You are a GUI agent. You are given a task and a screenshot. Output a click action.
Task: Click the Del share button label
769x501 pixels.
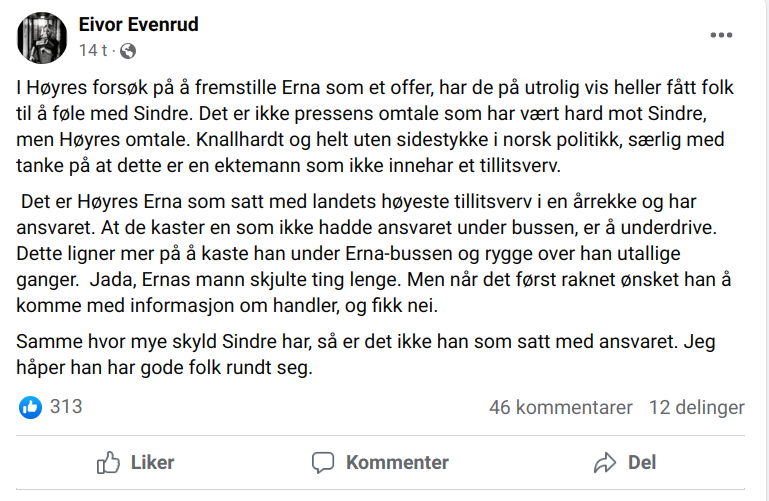(x=642, y=462)
